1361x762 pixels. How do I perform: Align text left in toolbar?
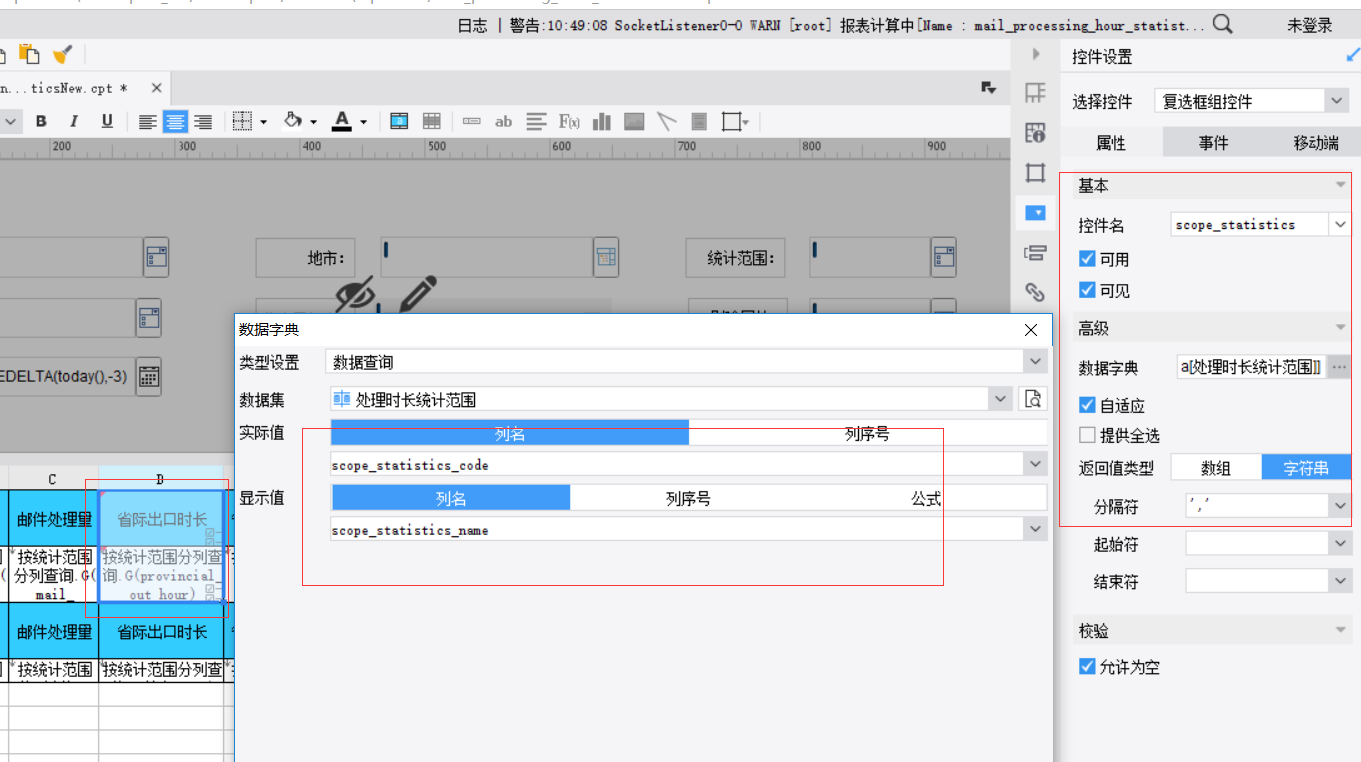(148, 122)
